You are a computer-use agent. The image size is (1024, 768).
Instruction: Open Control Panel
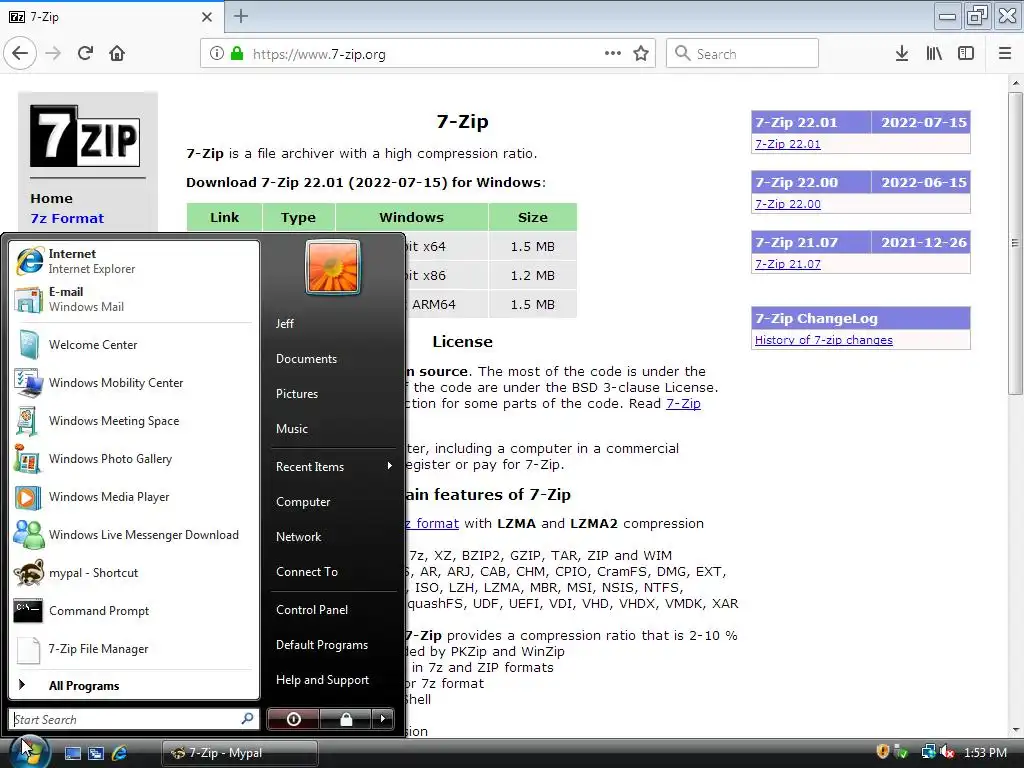(333, 609)
